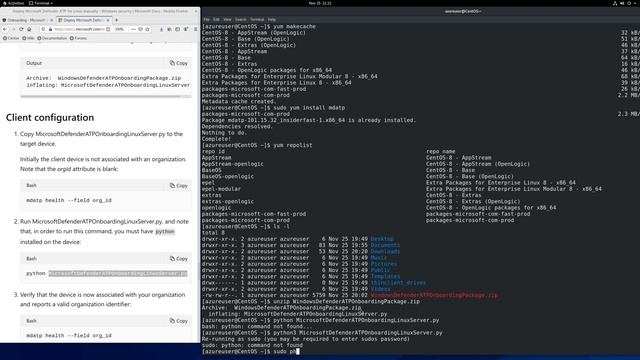Click the Documents directory in ls output
Image resolution: width=640 pixels, height=360 pixels.
point(385,245)
